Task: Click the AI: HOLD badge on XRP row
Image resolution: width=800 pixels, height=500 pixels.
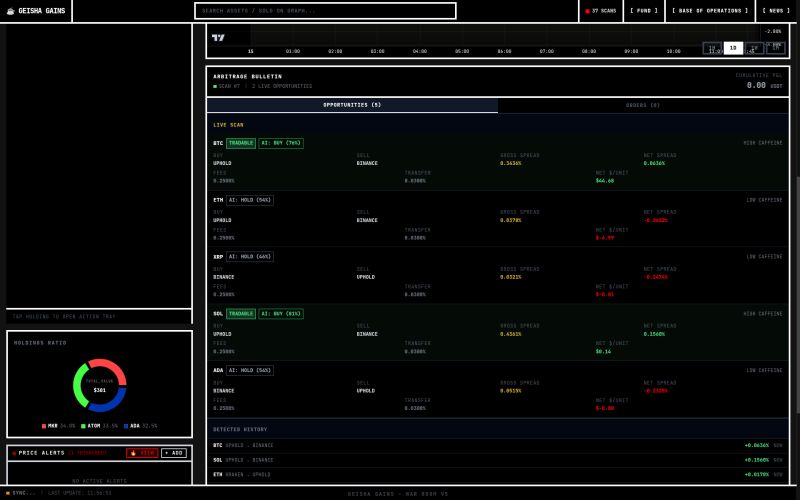Action: tap(249, 257)
